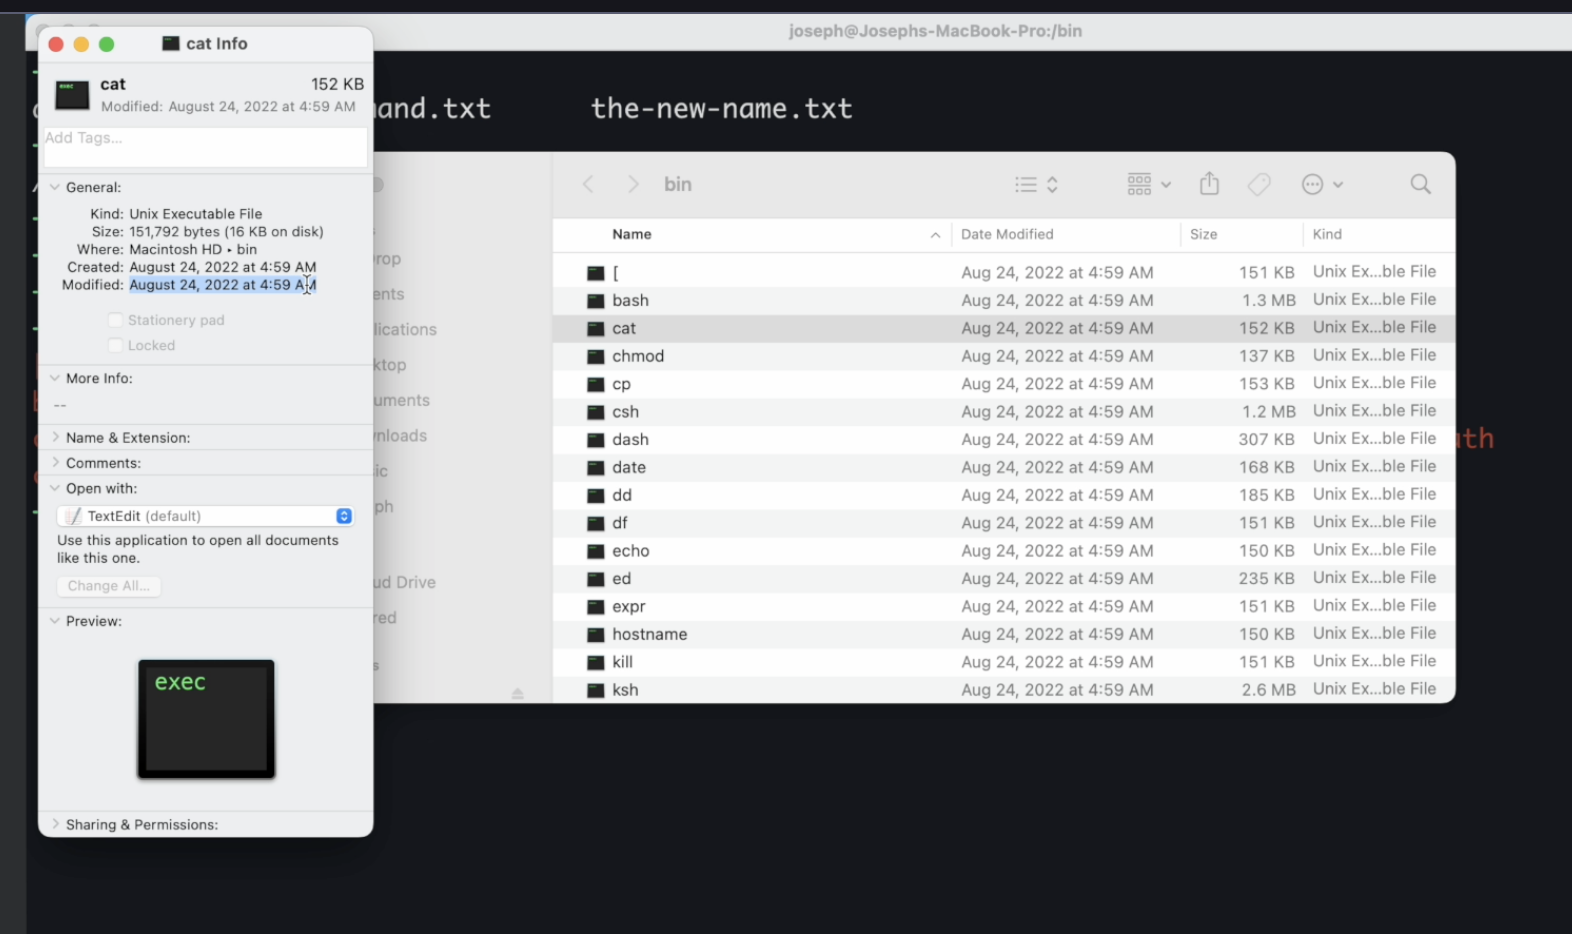This screenshot has height=934, width=1572.
Task: Click the Share icon in Finder toolbar
Action: 1209,184
